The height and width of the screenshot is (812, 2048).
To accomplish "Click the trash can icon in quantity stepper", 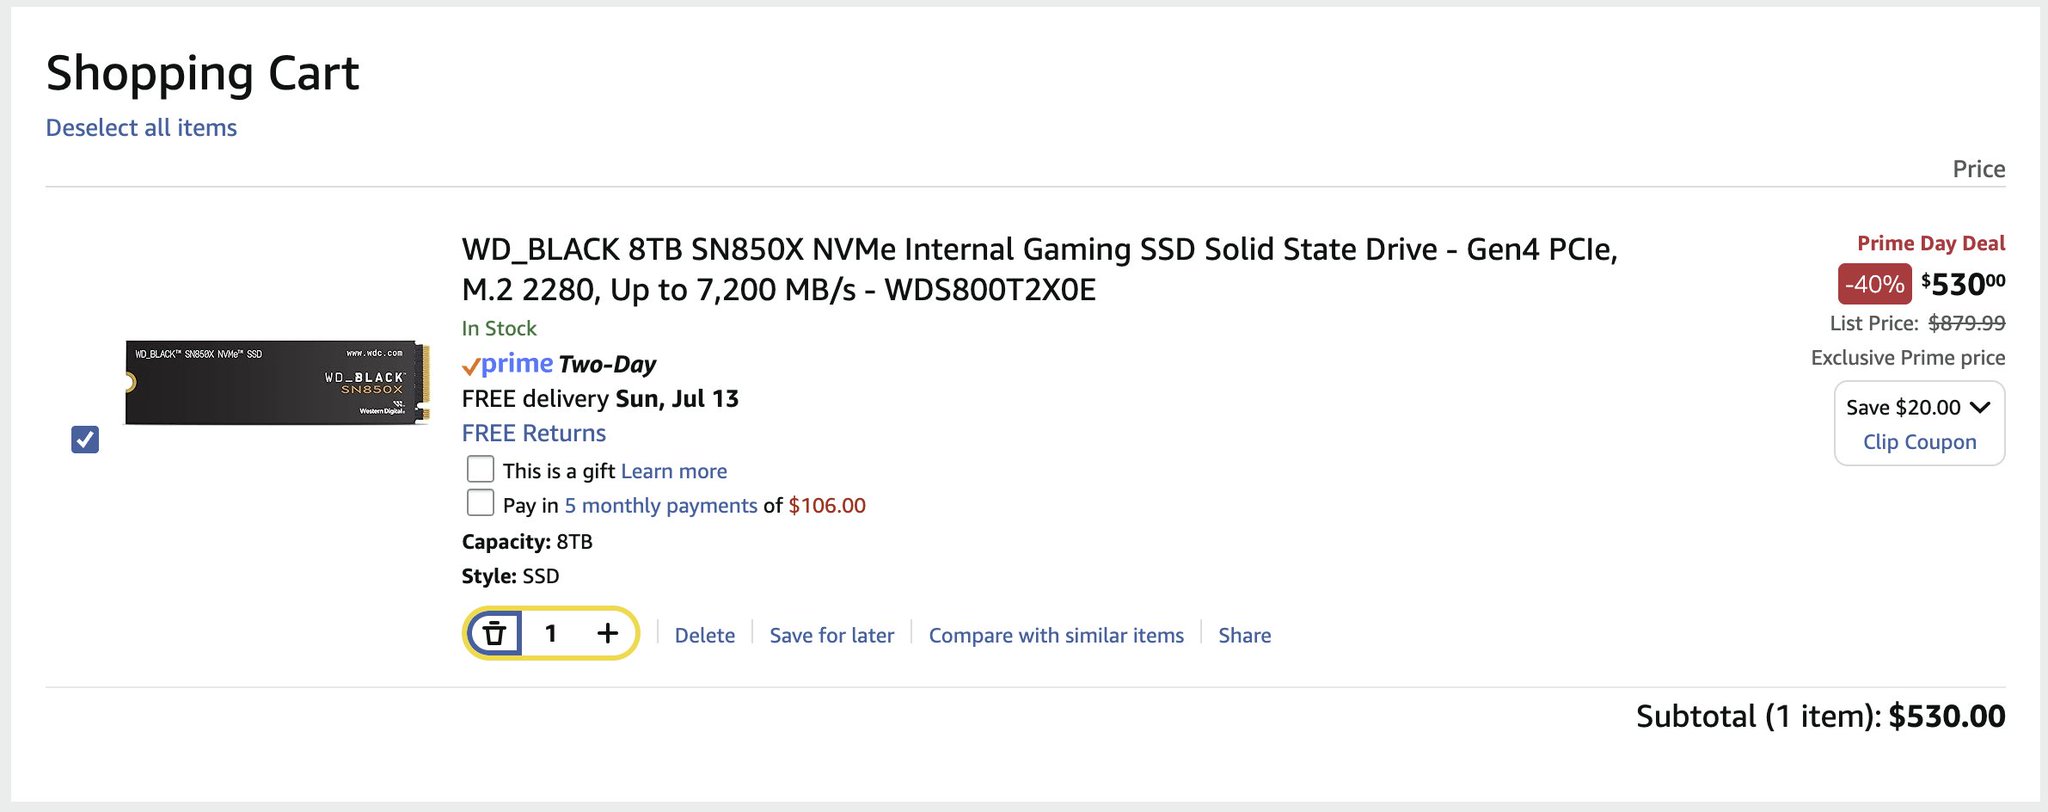I will [x=494, y=633].
